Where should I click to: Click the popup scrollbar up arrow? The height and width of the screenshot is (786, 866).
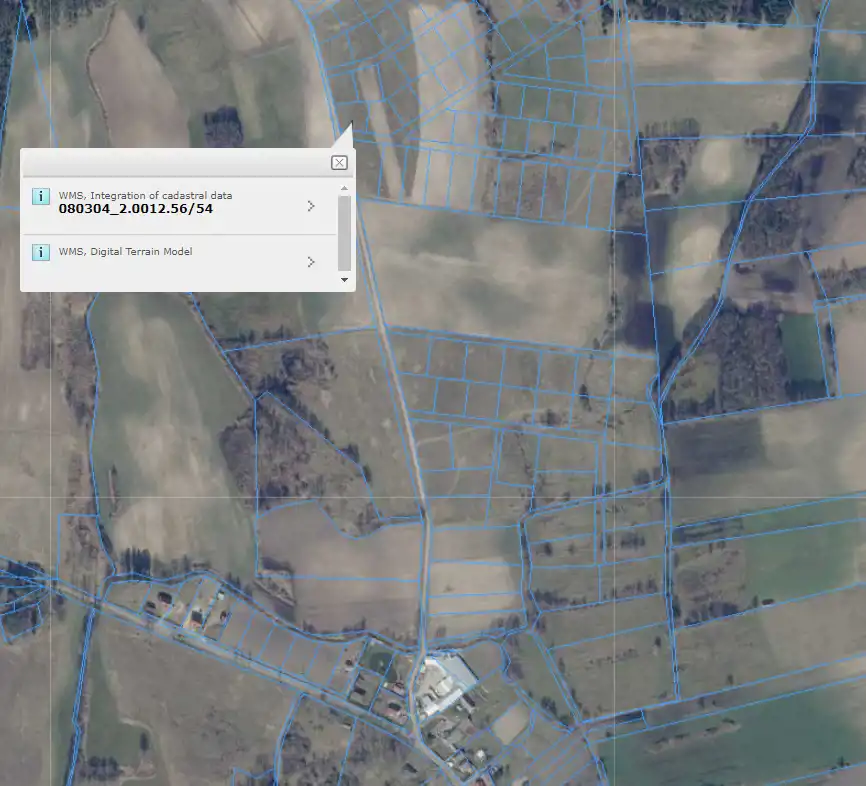coord(345,188)
